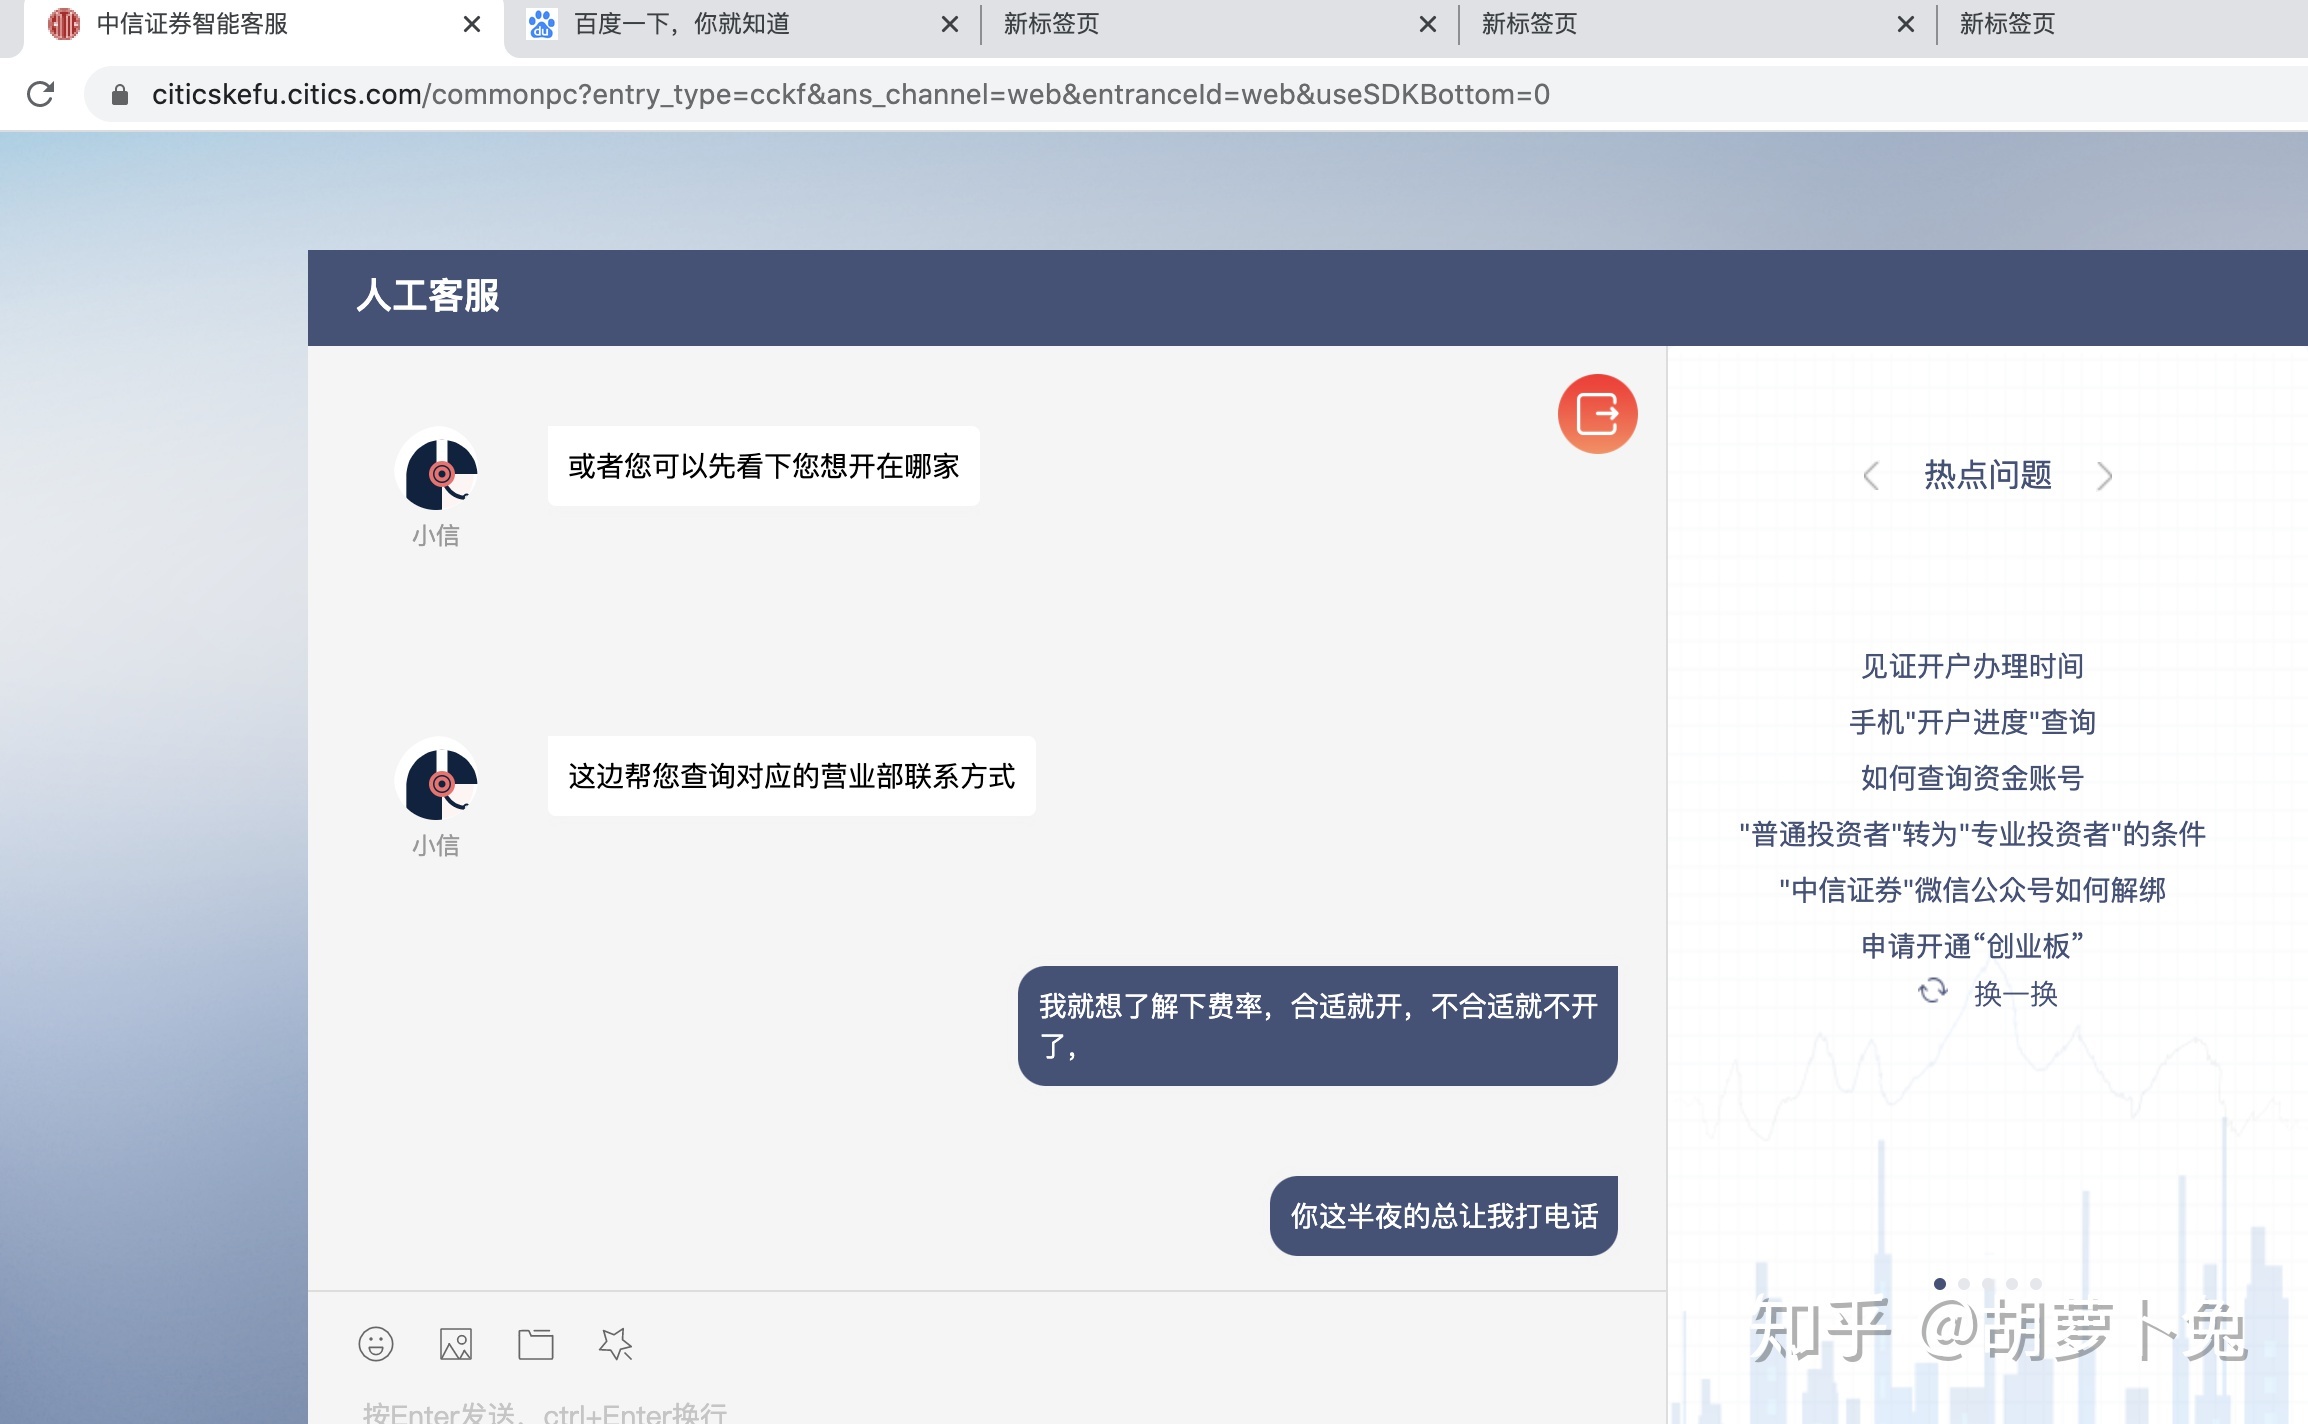
Task: Click the address bar lock icon
Action: coord(120,94)
